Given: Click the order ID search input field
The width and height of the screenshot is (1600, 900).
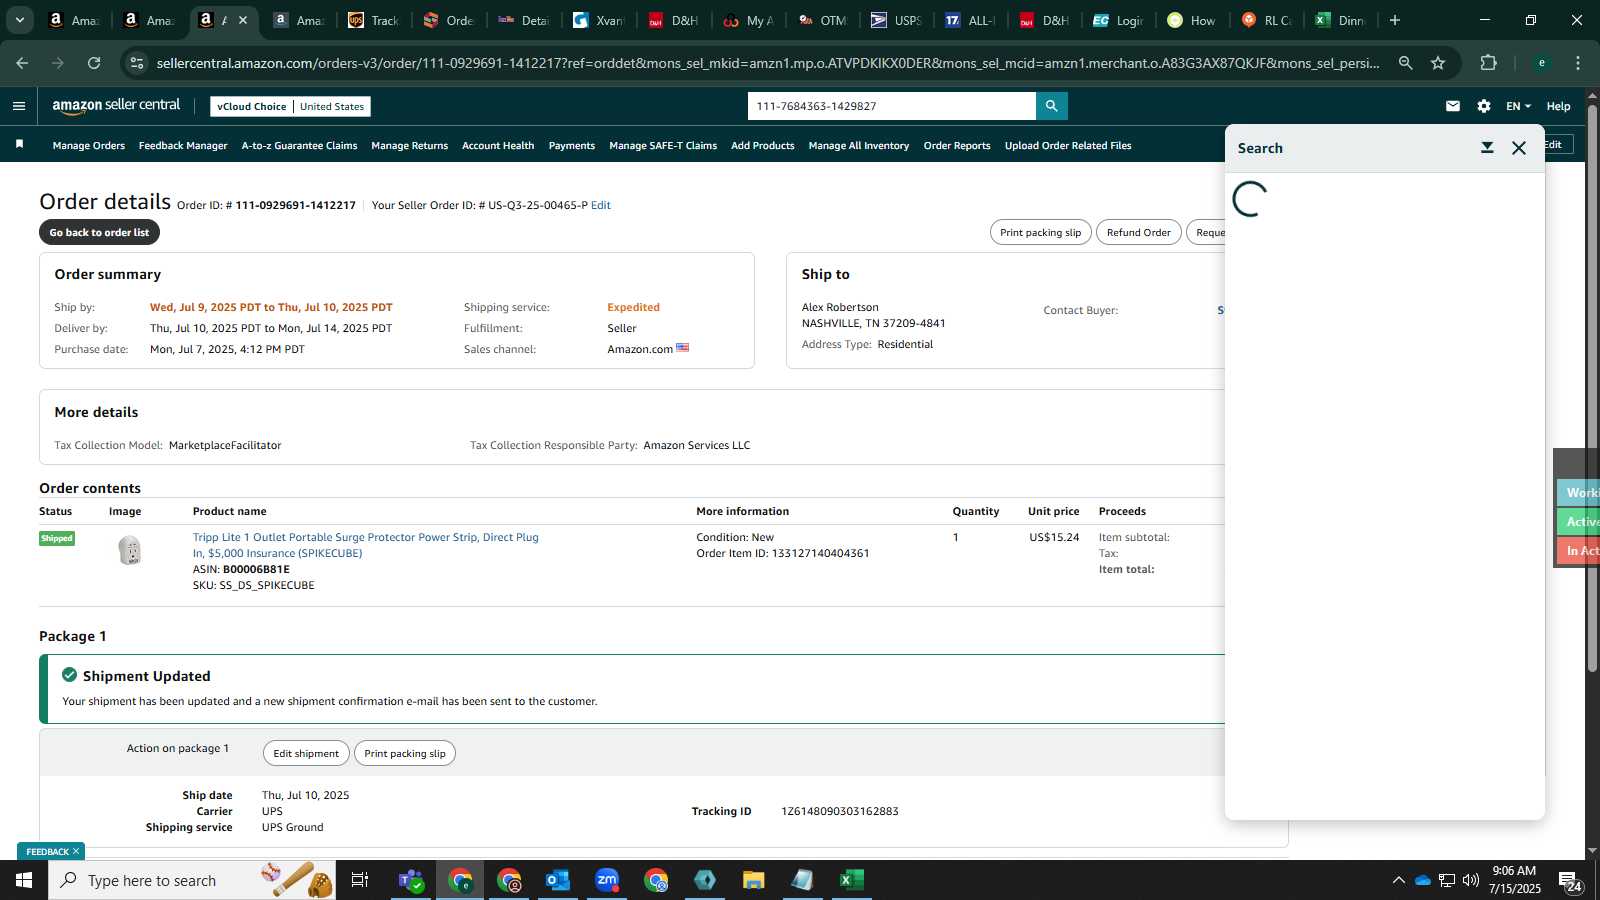Looking at the screenshot, I should coord(891,106).
